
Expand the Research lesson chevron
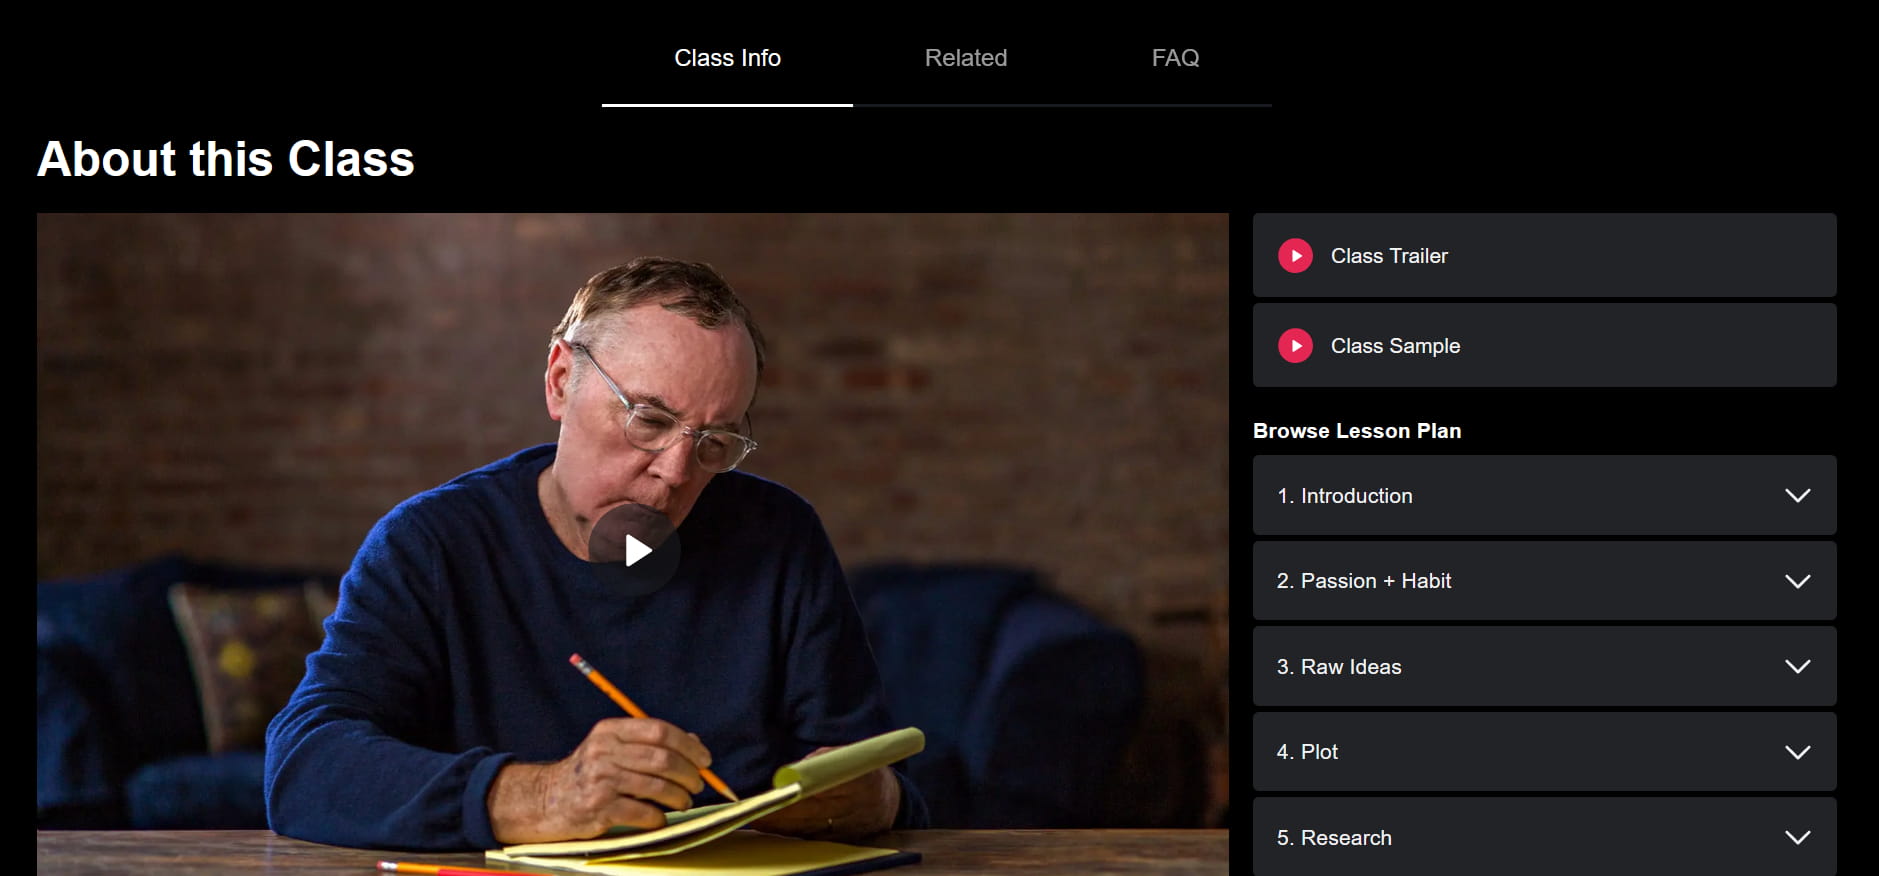click(1797, 838)
